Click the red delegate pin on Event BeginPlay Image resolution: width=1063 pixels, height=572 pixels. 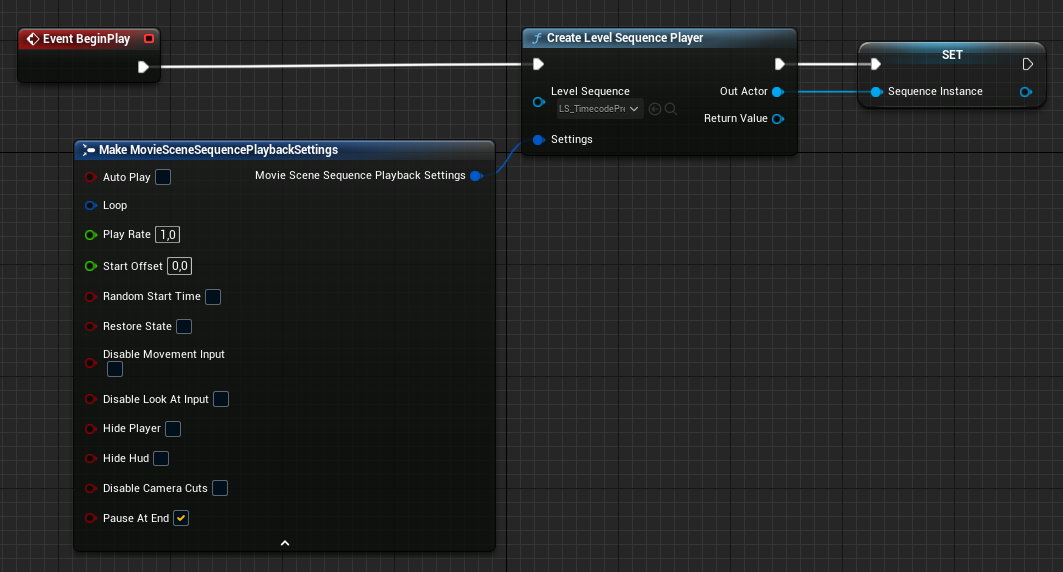click(149, 39)
